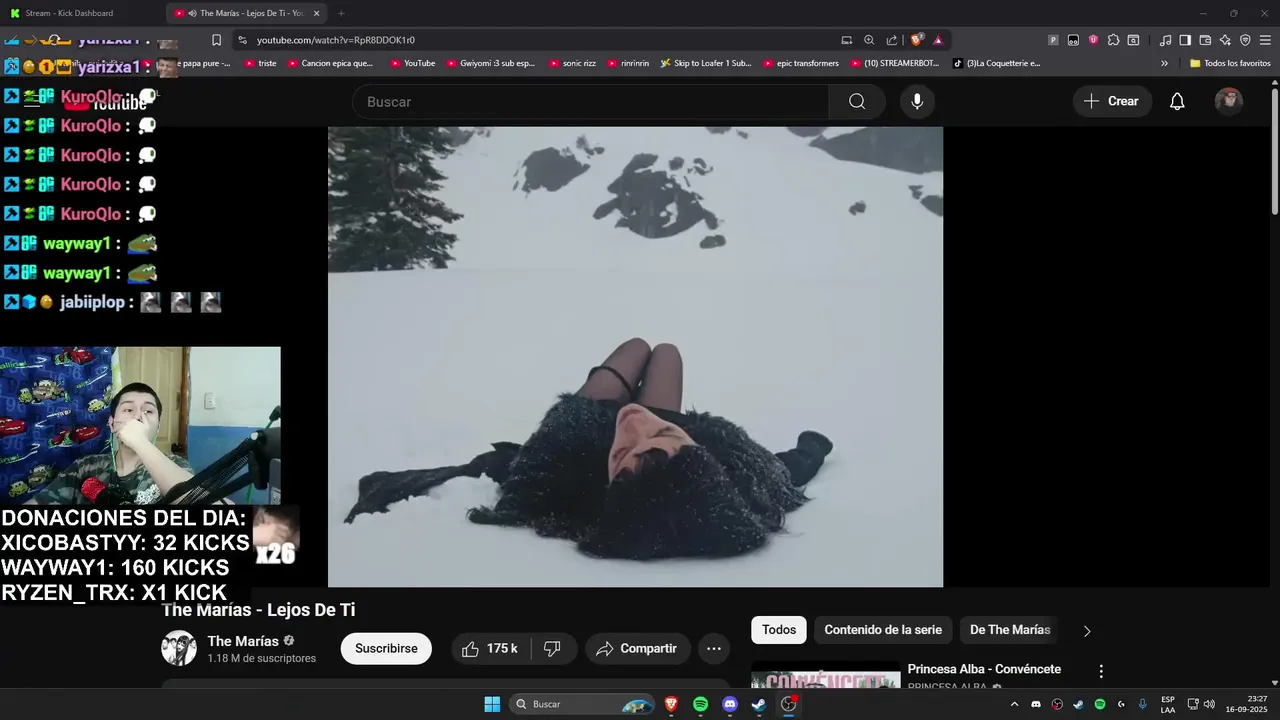Click the Crear button
The width and height of the screenshot is (1280, 720).
click(x=1112, y=101)
